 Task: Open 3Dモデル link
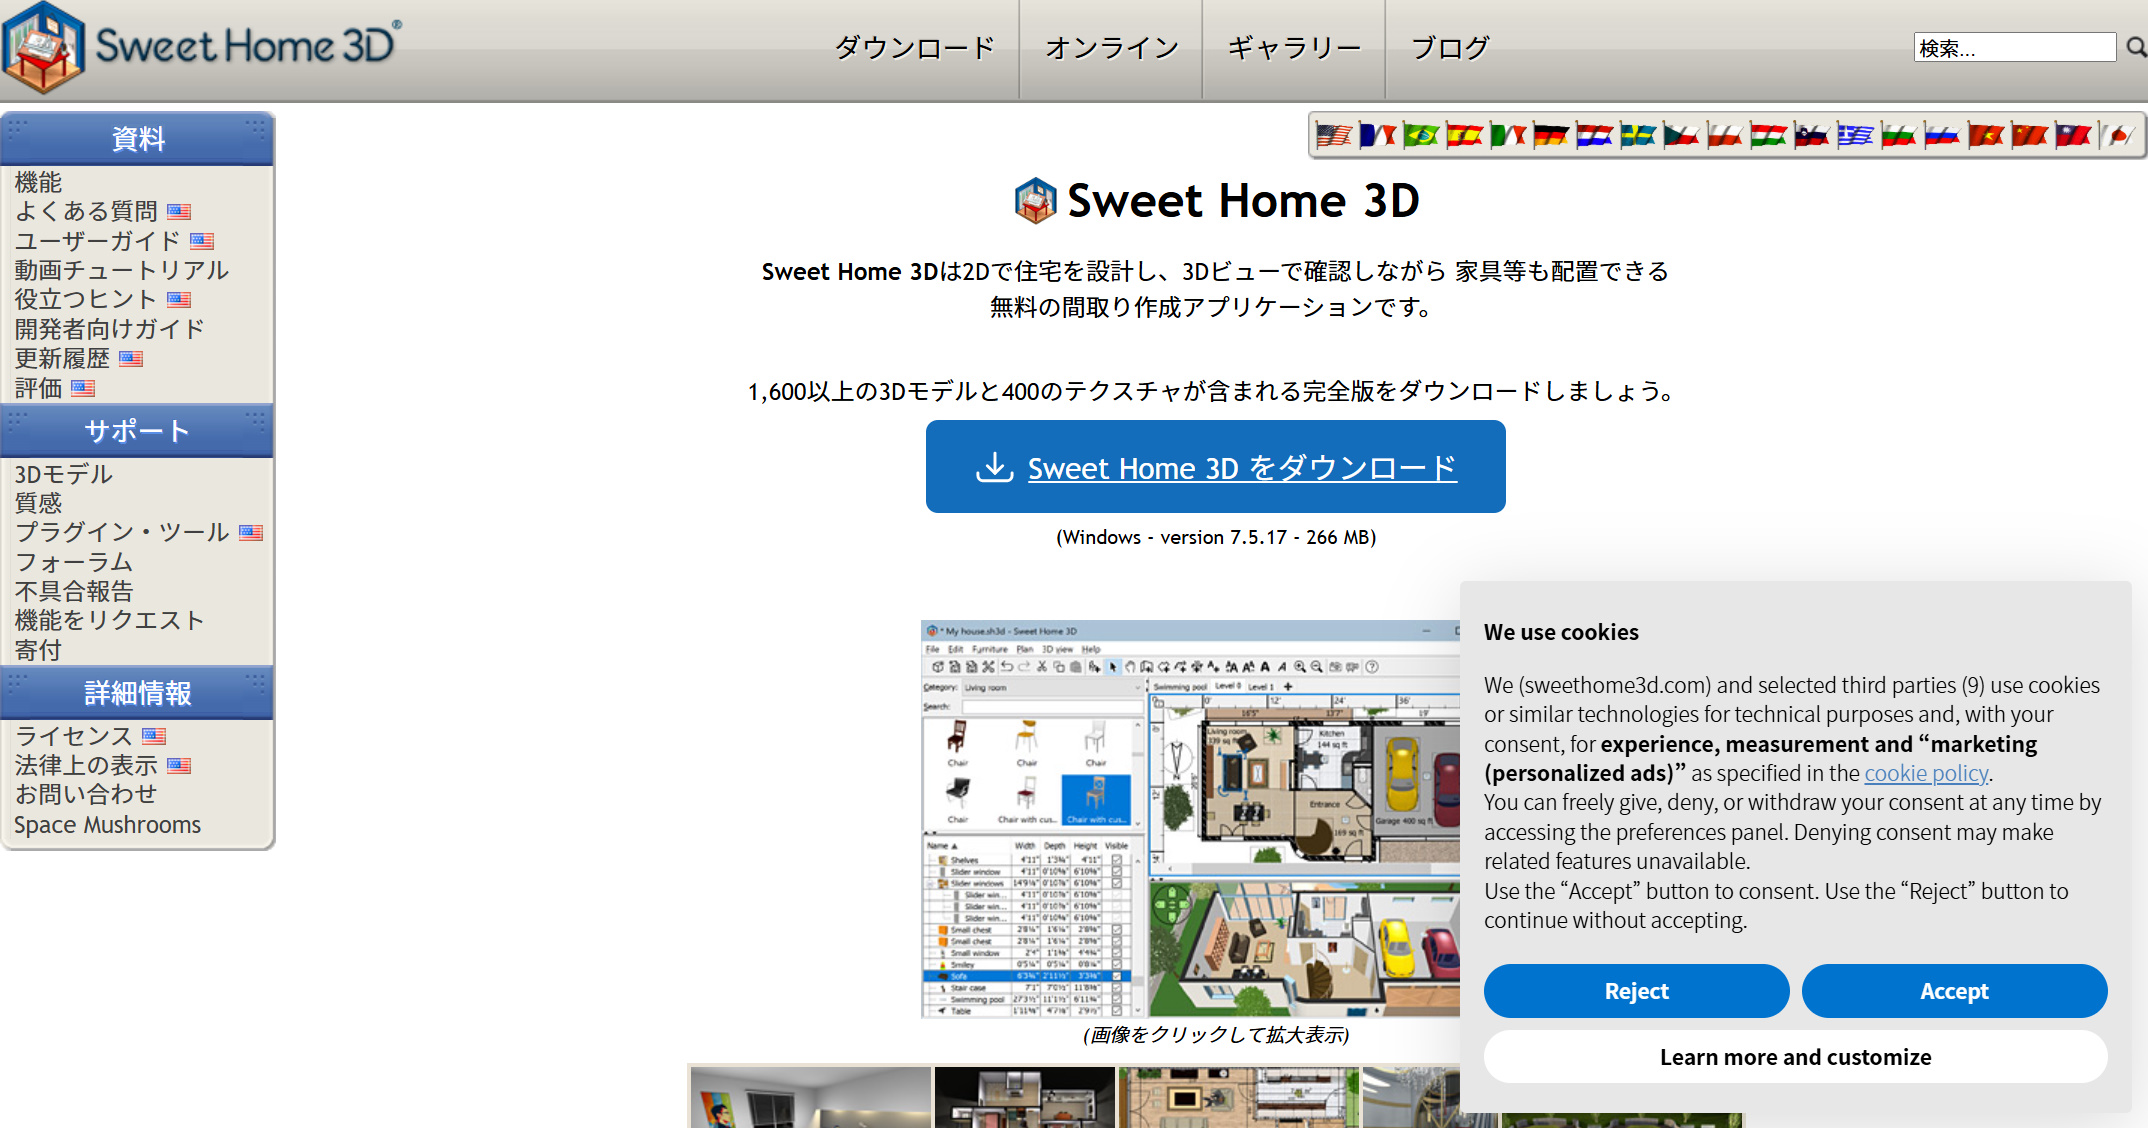[x=63, y=474]
